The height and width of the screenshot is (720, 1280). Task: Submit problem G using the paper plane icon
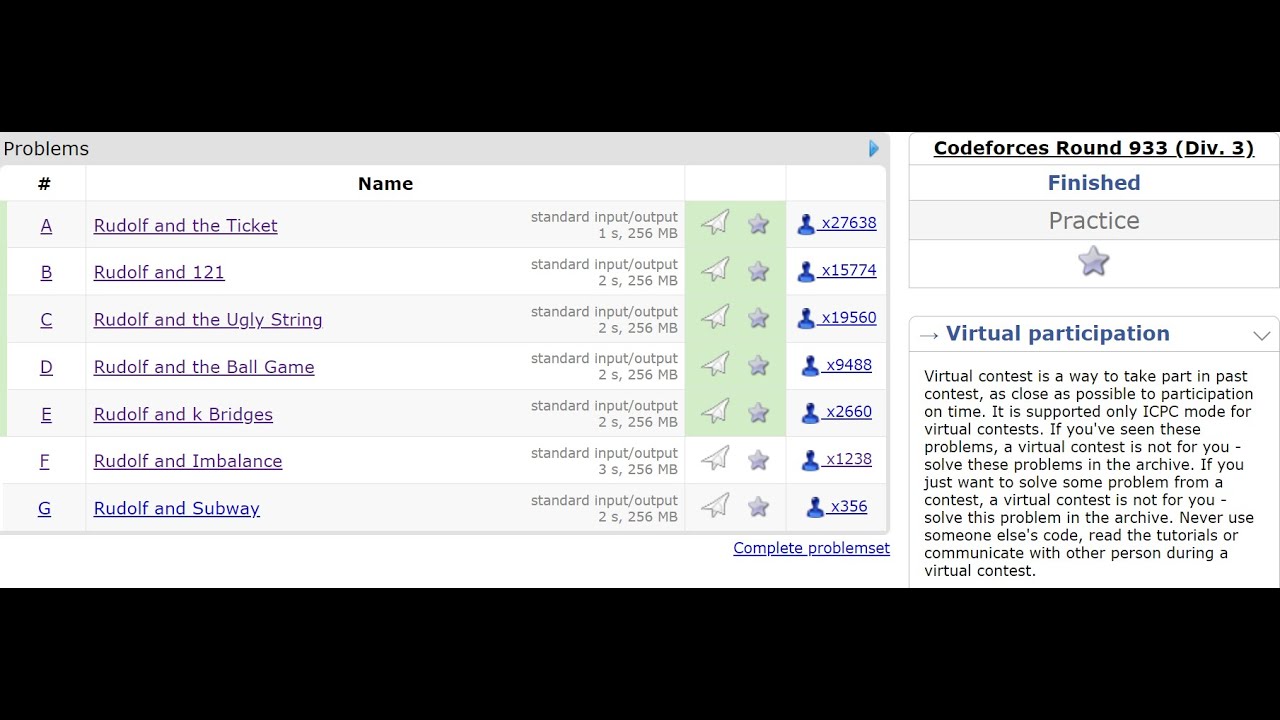(x=715, y=506)
